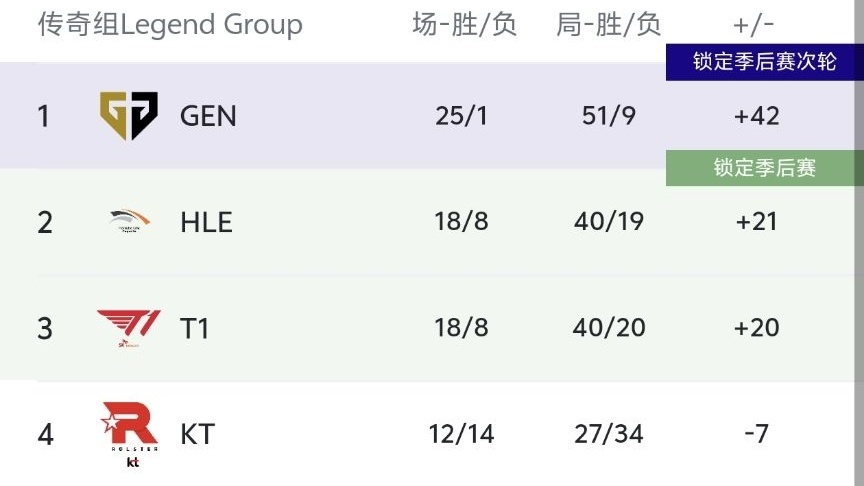Click the HLE team logo
Screen dimensions: 864x486
coord(130,220)
